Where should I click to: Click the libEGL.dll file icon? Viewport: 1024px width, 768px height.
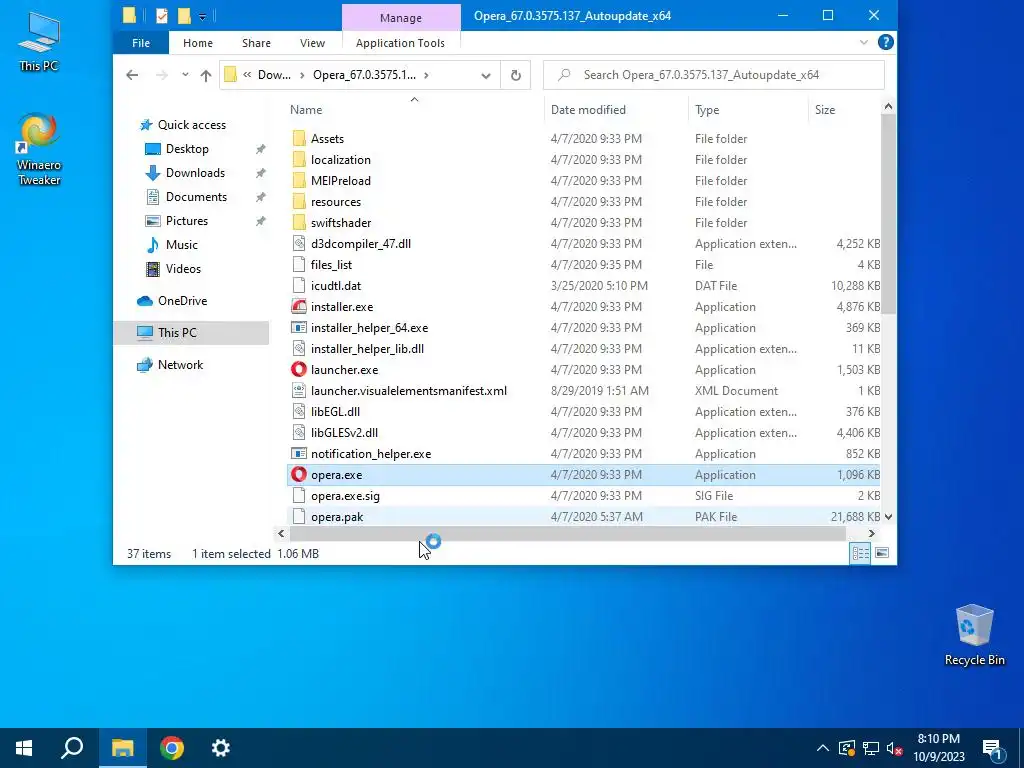pyautogui.click(x=298, y=412)
